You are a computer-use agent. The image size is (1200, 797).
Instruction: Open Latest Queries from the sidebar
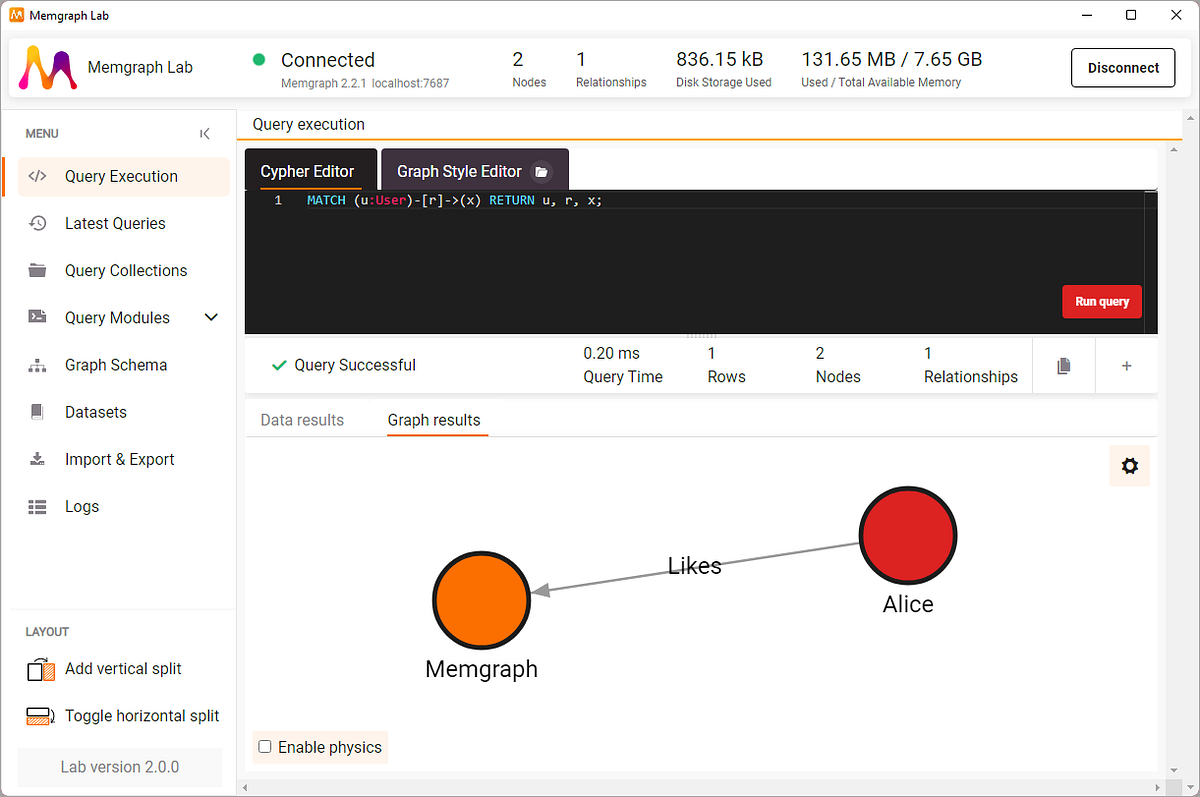pos(114,223)
